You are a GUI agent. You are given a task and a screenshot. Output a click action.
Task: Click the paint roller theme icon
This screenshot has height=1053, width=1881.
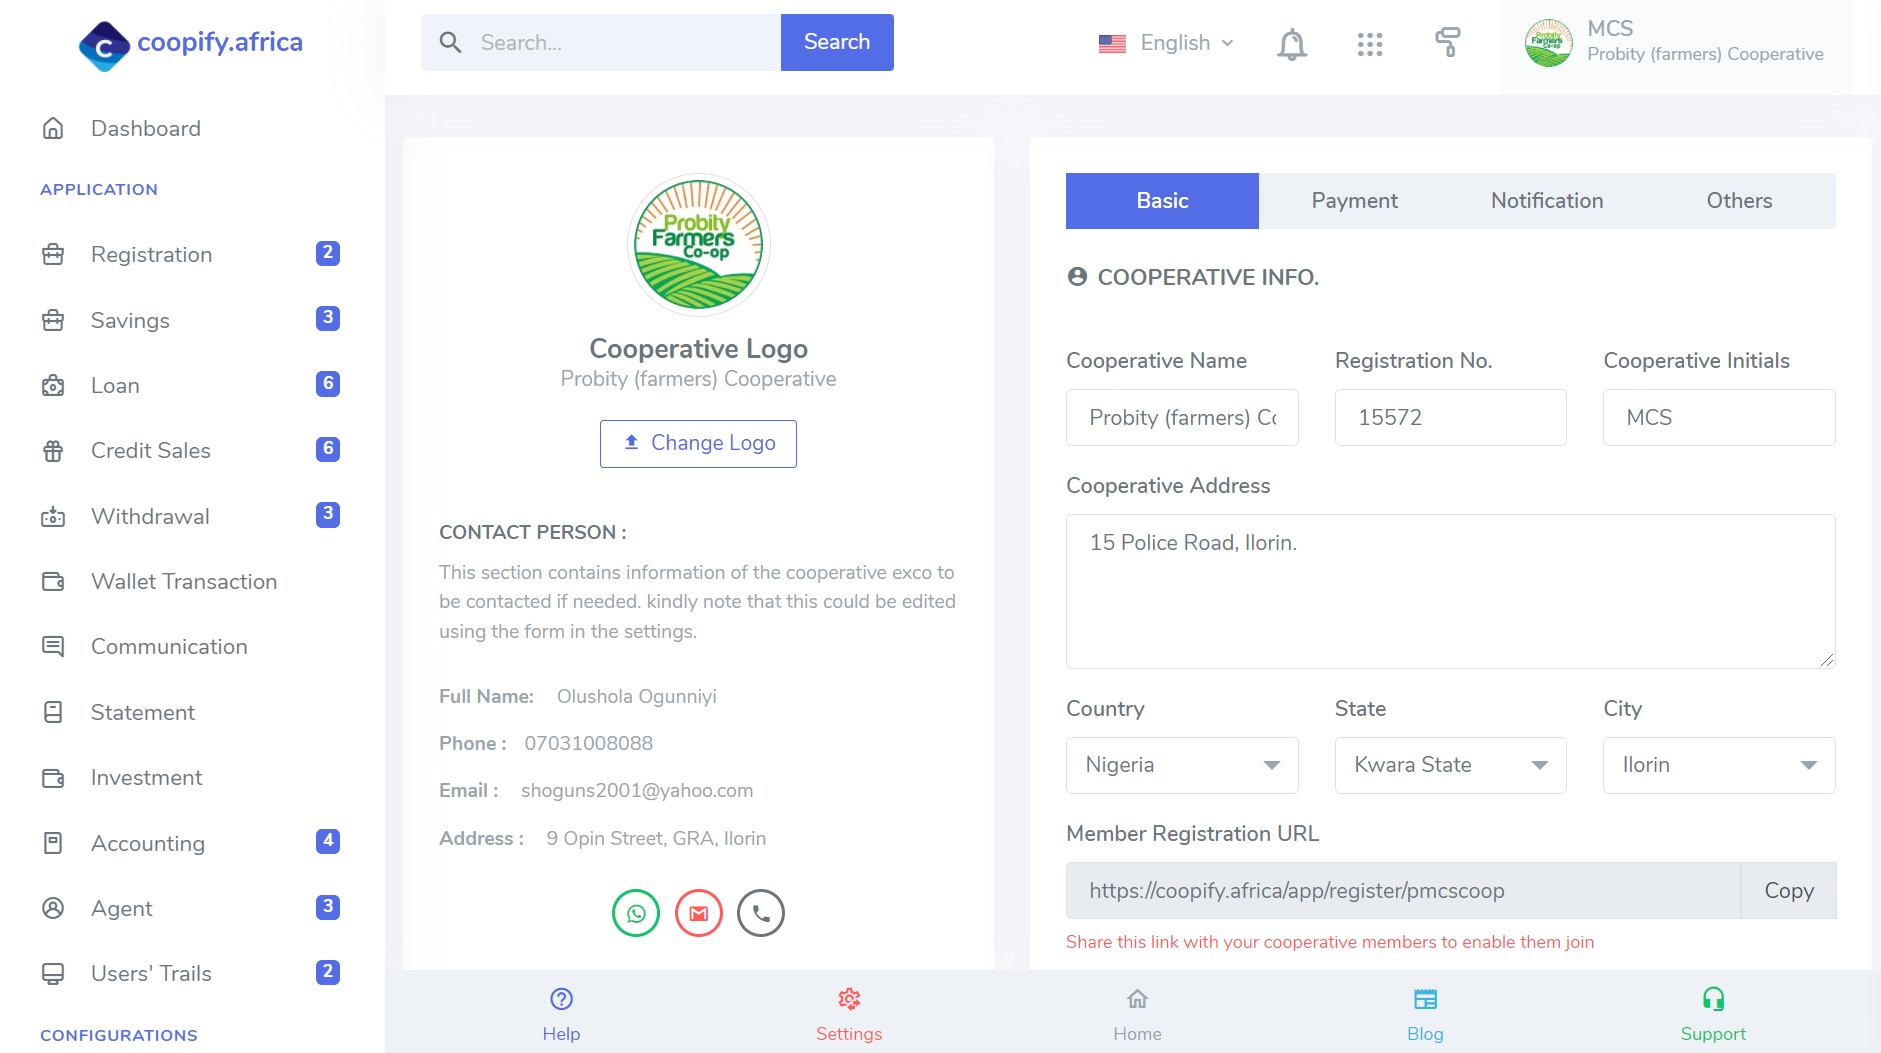[x=1448, y=42]
